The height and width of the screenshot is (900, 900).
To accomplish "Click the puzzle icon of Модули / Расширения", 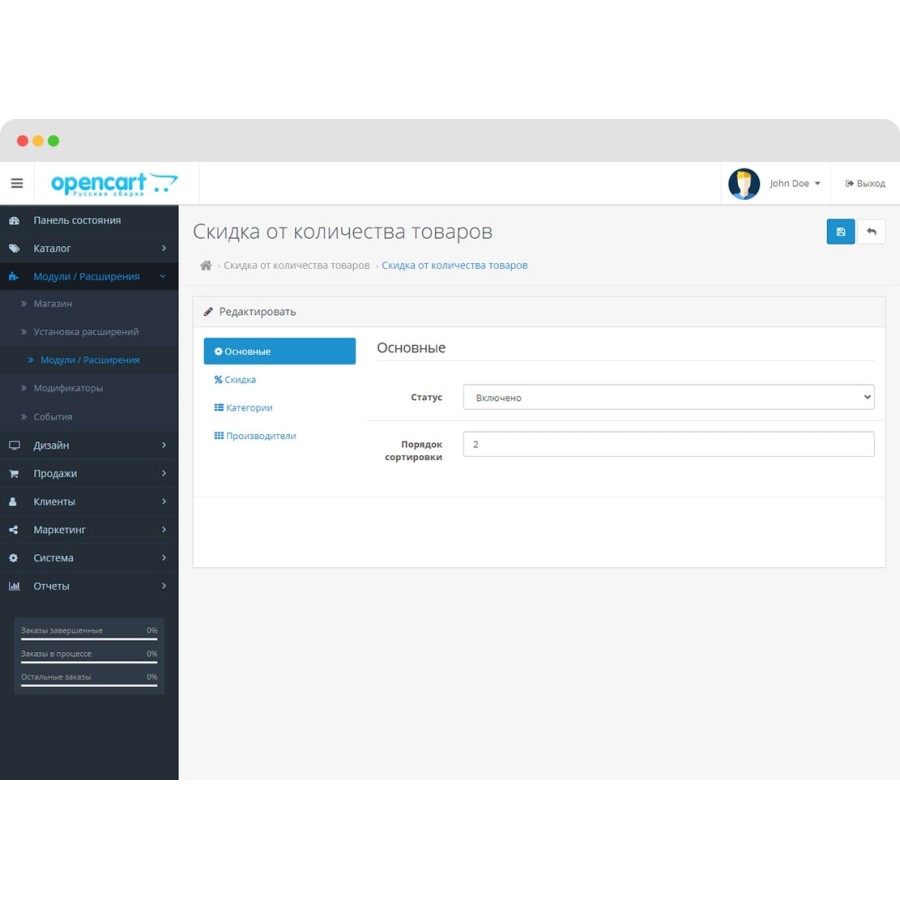I will [x=14, y=277].
